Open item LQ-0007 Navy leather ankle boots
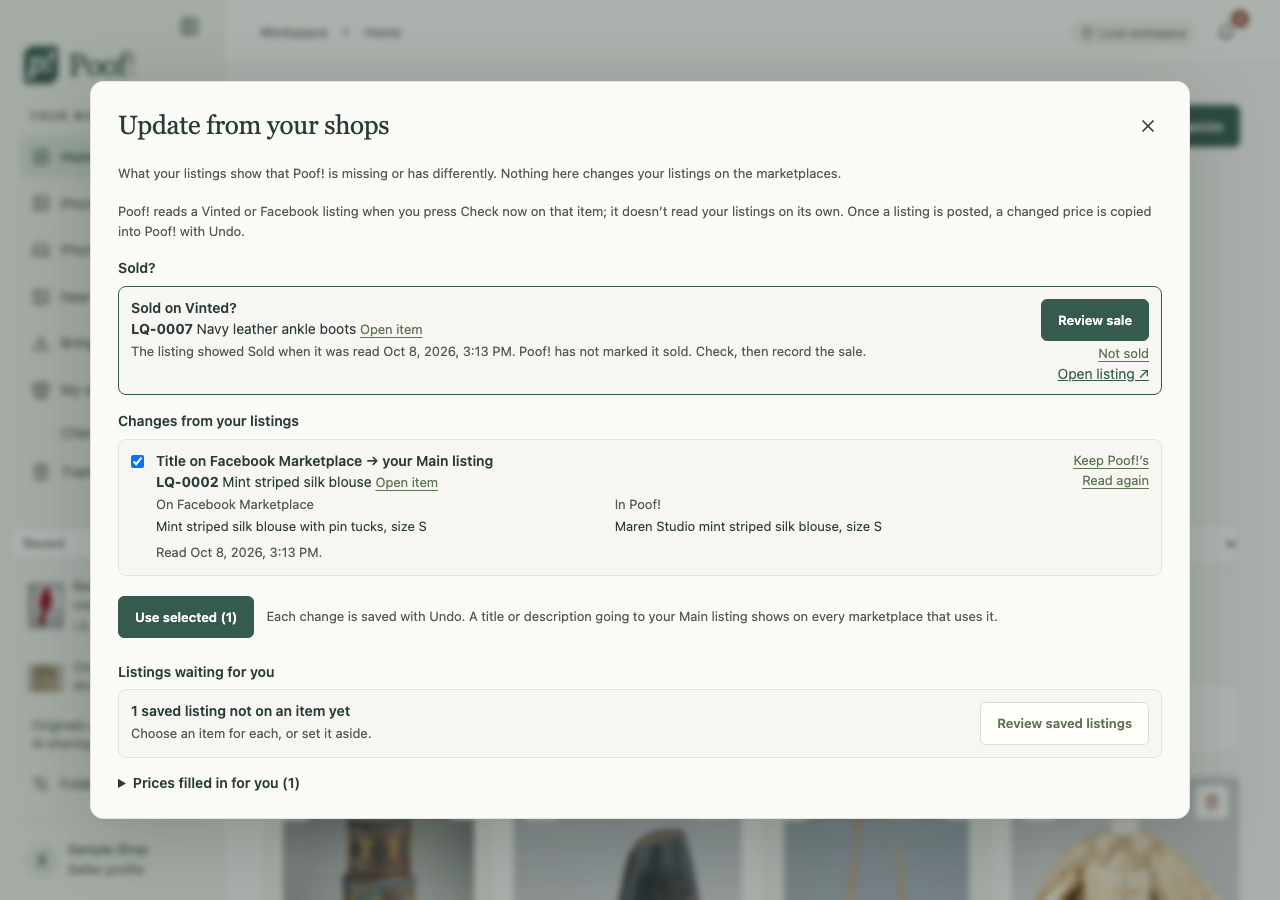The width and height of the screenshot is (1280, 900). coord(391,330)
